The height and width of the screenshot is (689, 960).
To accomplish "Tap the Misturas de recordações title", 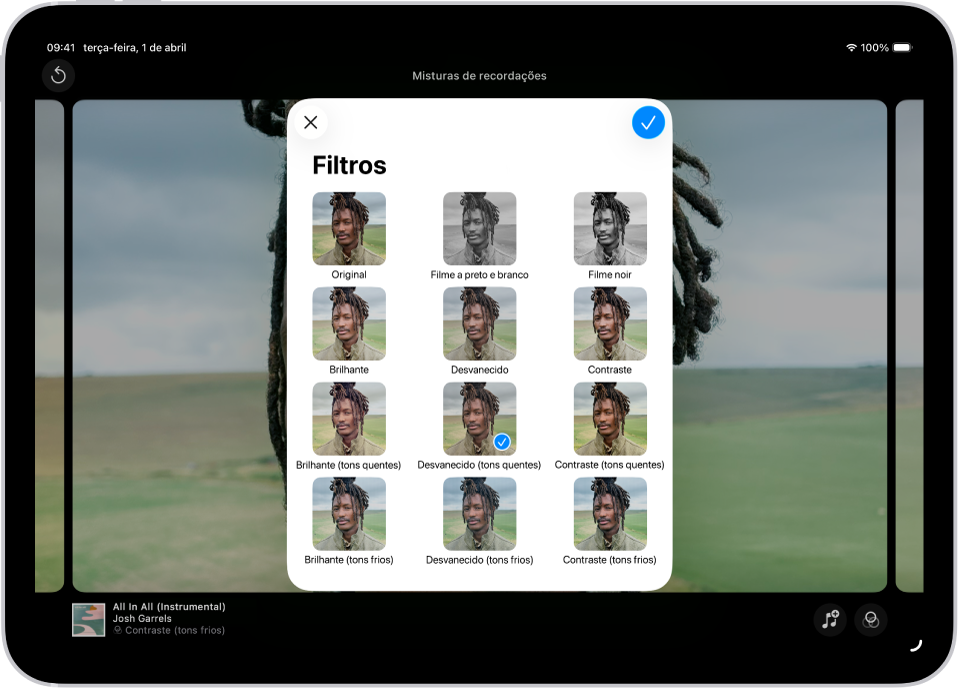I will click(479, 76).
